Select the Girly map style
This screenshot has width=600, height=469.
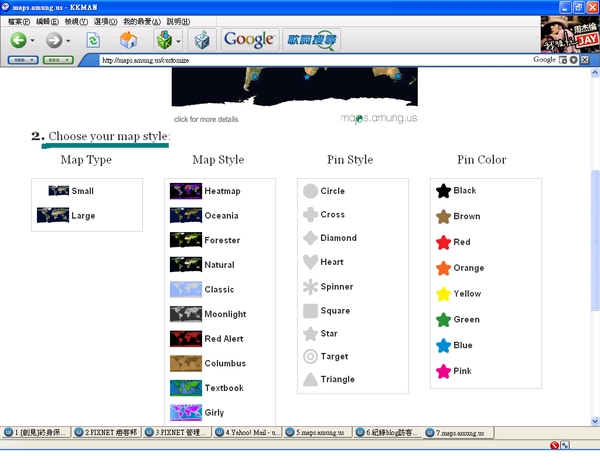pos(197,412)
